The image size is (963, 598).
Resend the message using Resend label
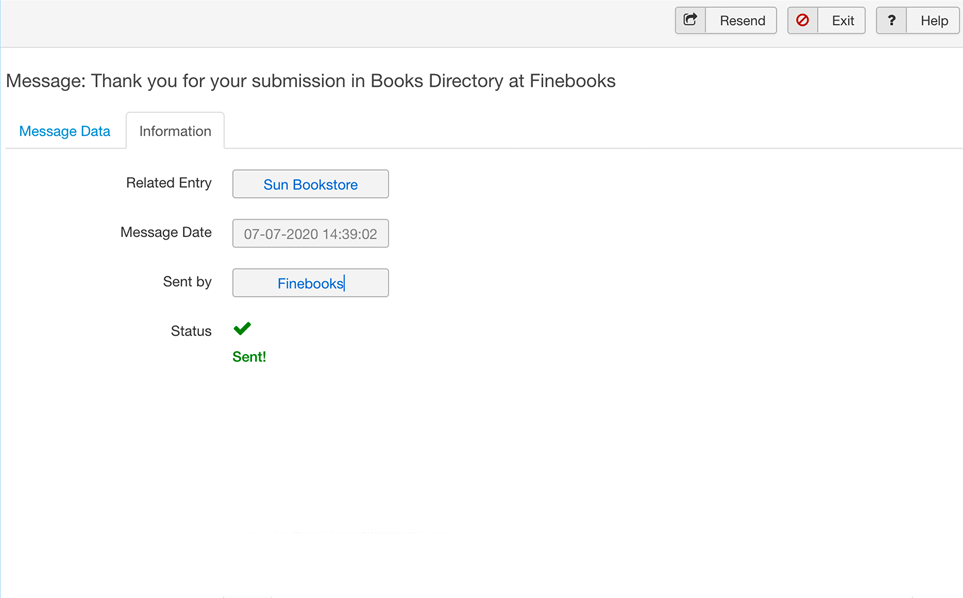click(x=742, y=20)
